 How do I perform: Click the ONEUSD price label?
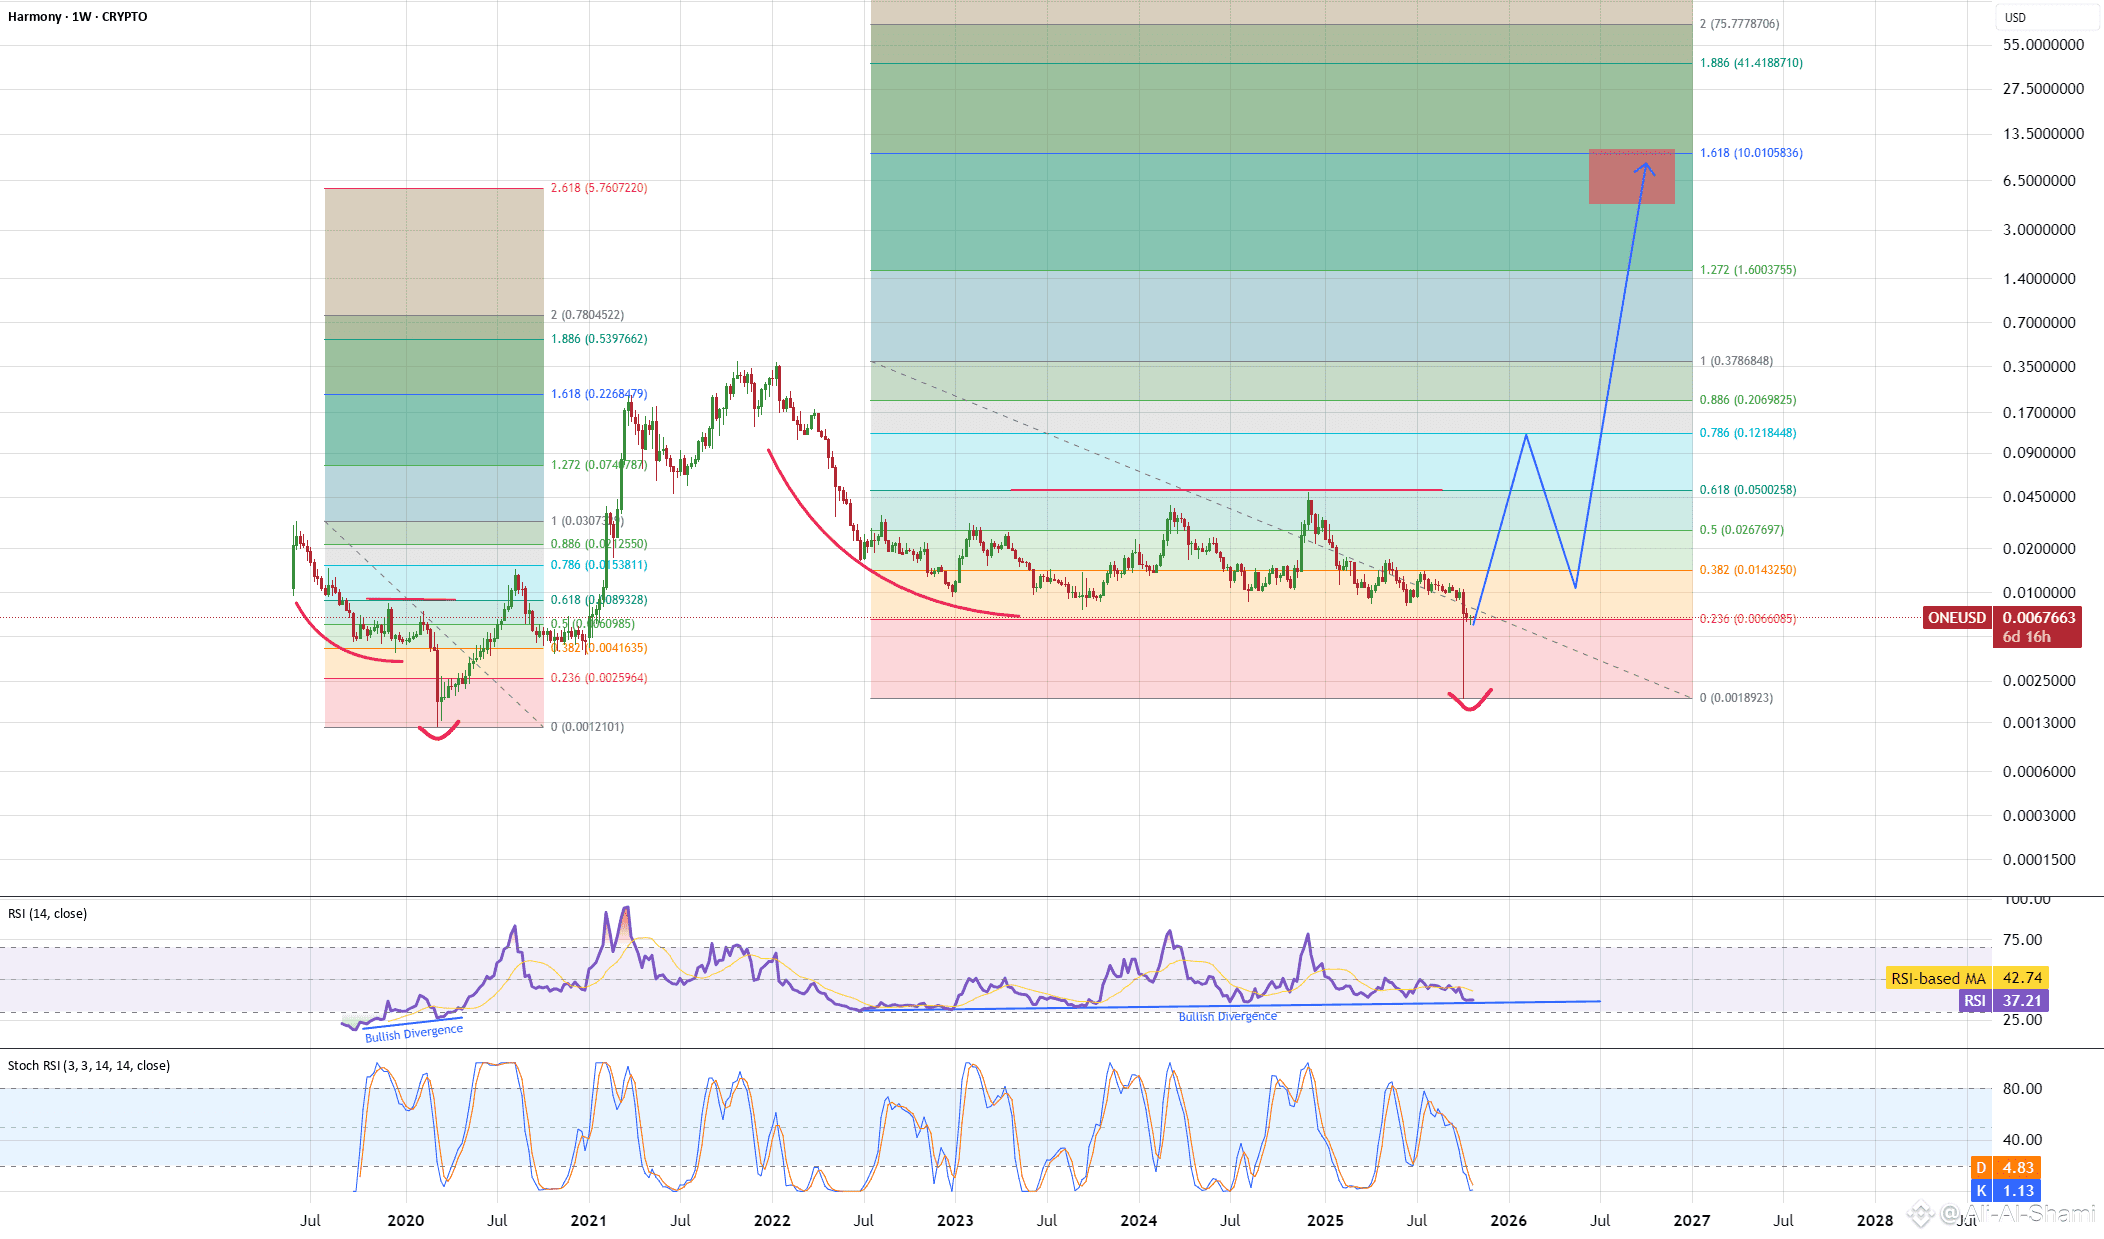1957,618
